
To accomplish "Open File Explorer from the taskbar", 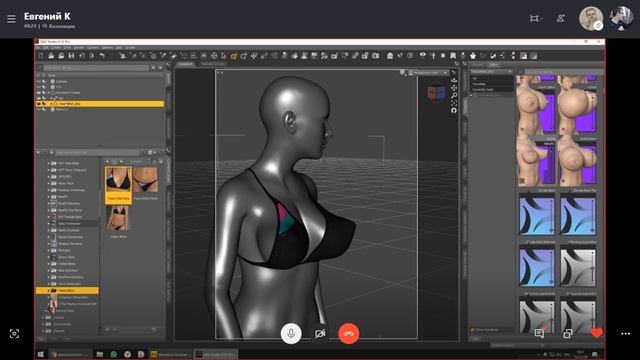I will pyautogui.click(x=100, y=354).
